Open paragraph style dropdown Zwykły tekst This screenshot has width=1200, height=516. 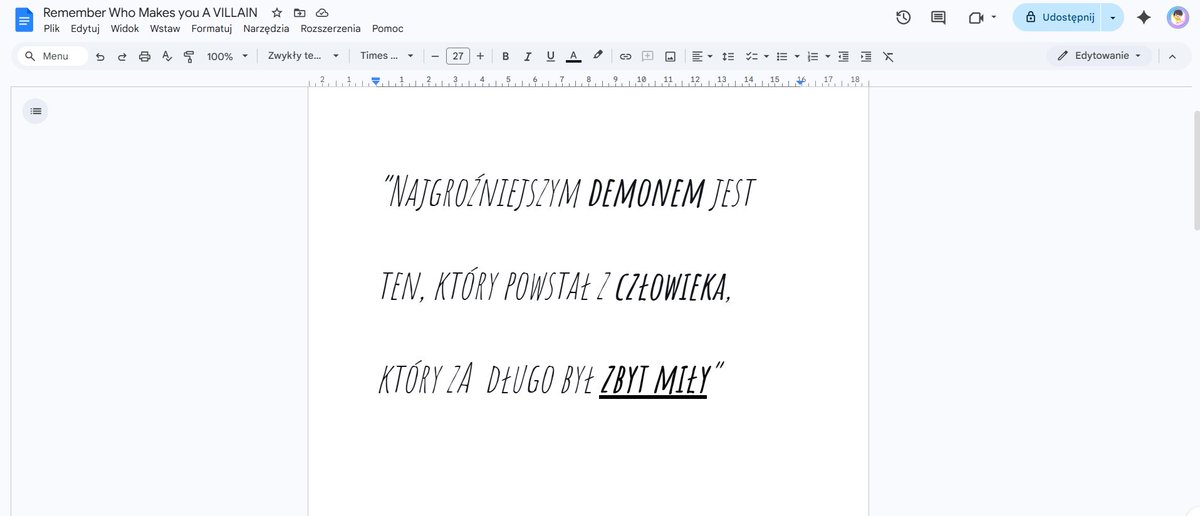point(303,56)
